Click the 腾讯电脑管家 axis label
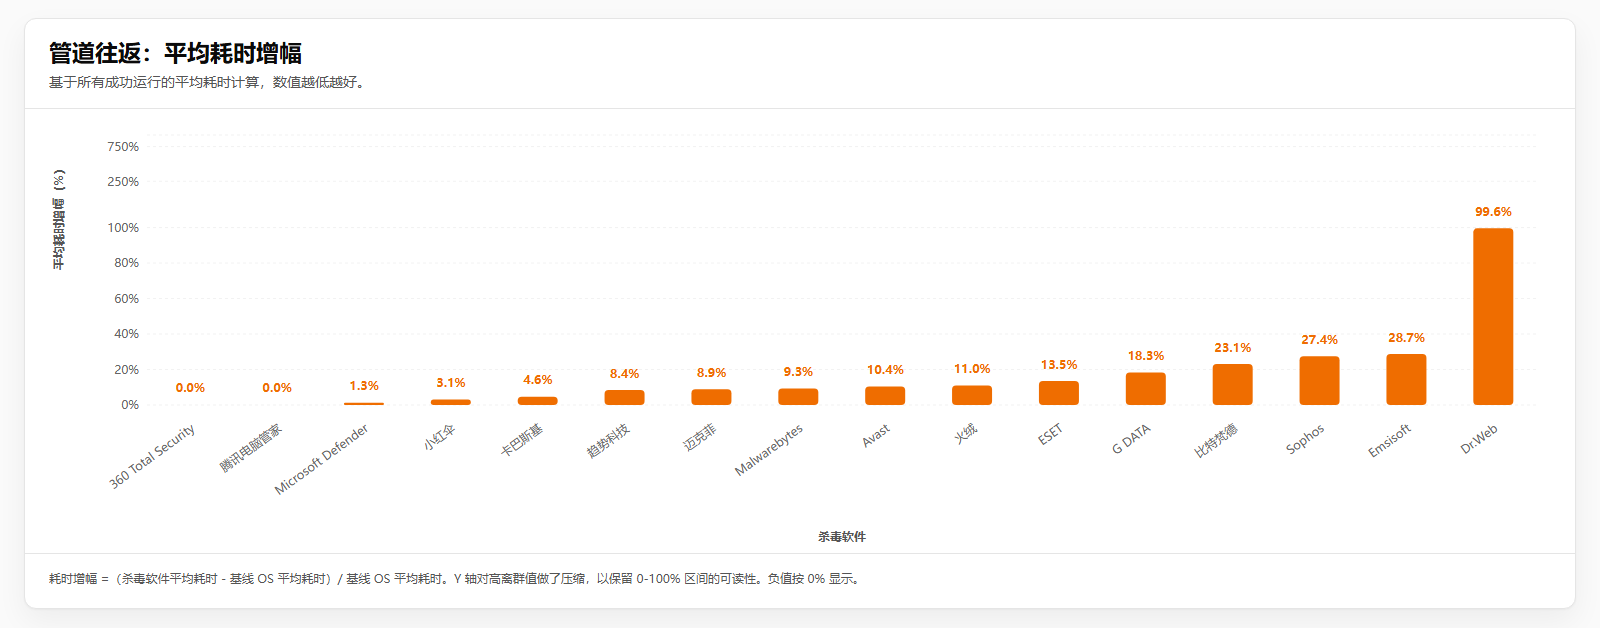Image resolution: width=1600 pixels, height=628 pixels. pyautogui.click(x=251, y=448)
